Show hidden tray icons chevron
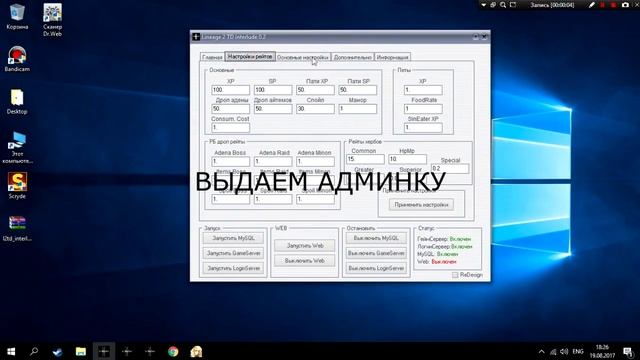The height and width of the screenshot is (360, 640). coord(542,351)
